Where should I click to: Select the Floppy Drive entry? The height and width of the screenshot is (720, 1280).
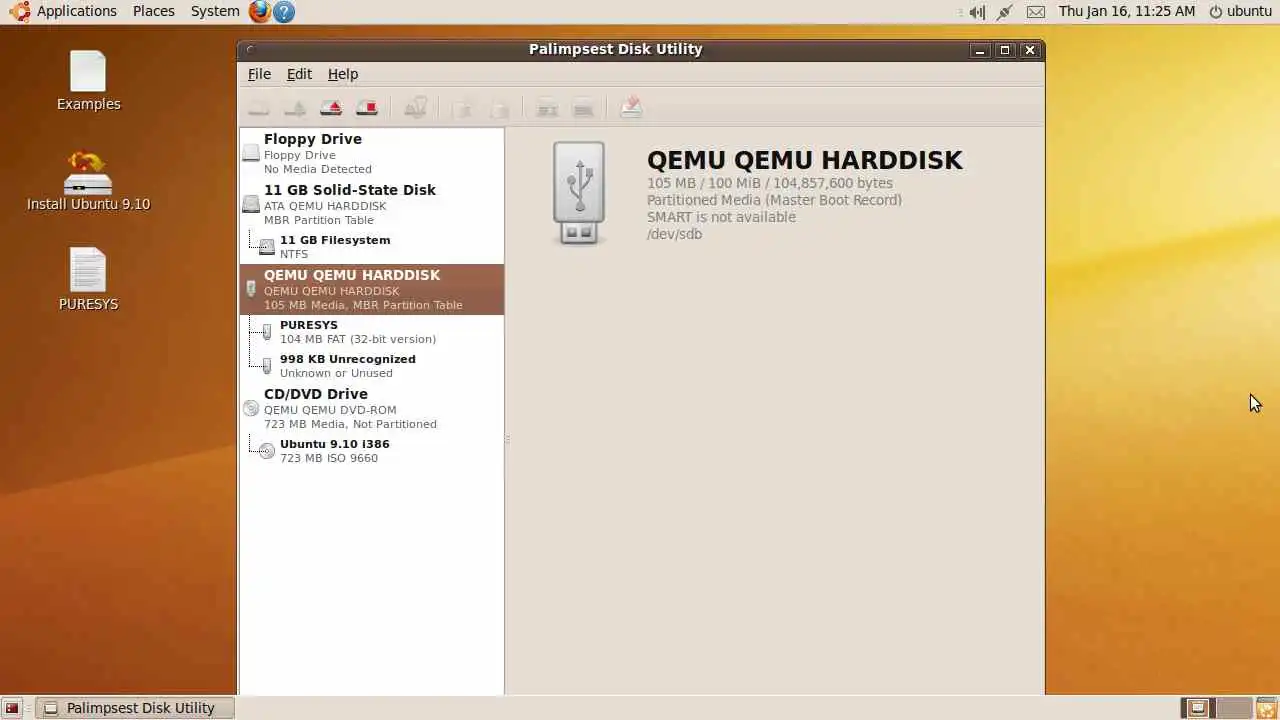click(x=371, y=153)
